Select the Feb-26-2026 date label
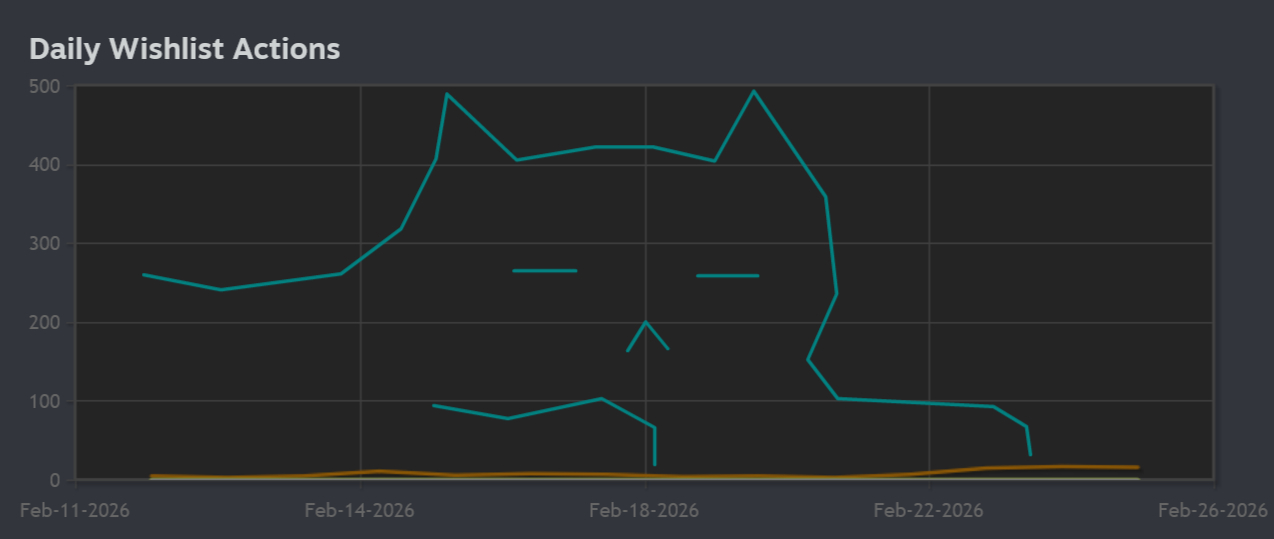This screenshot has width=1274, height=539. click(x=1212, y=510)
